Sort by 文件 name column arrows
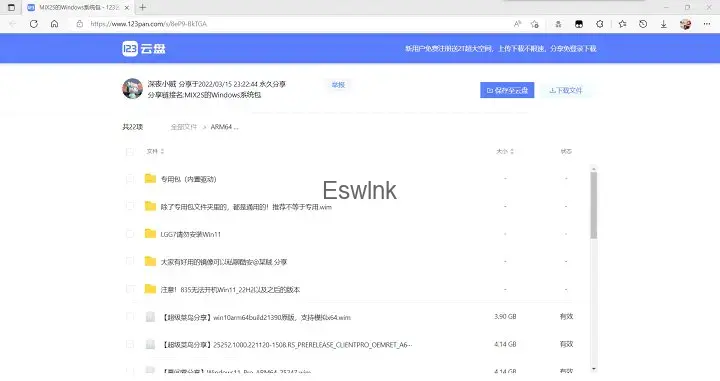The image size is (720, 381). [162, 151]
